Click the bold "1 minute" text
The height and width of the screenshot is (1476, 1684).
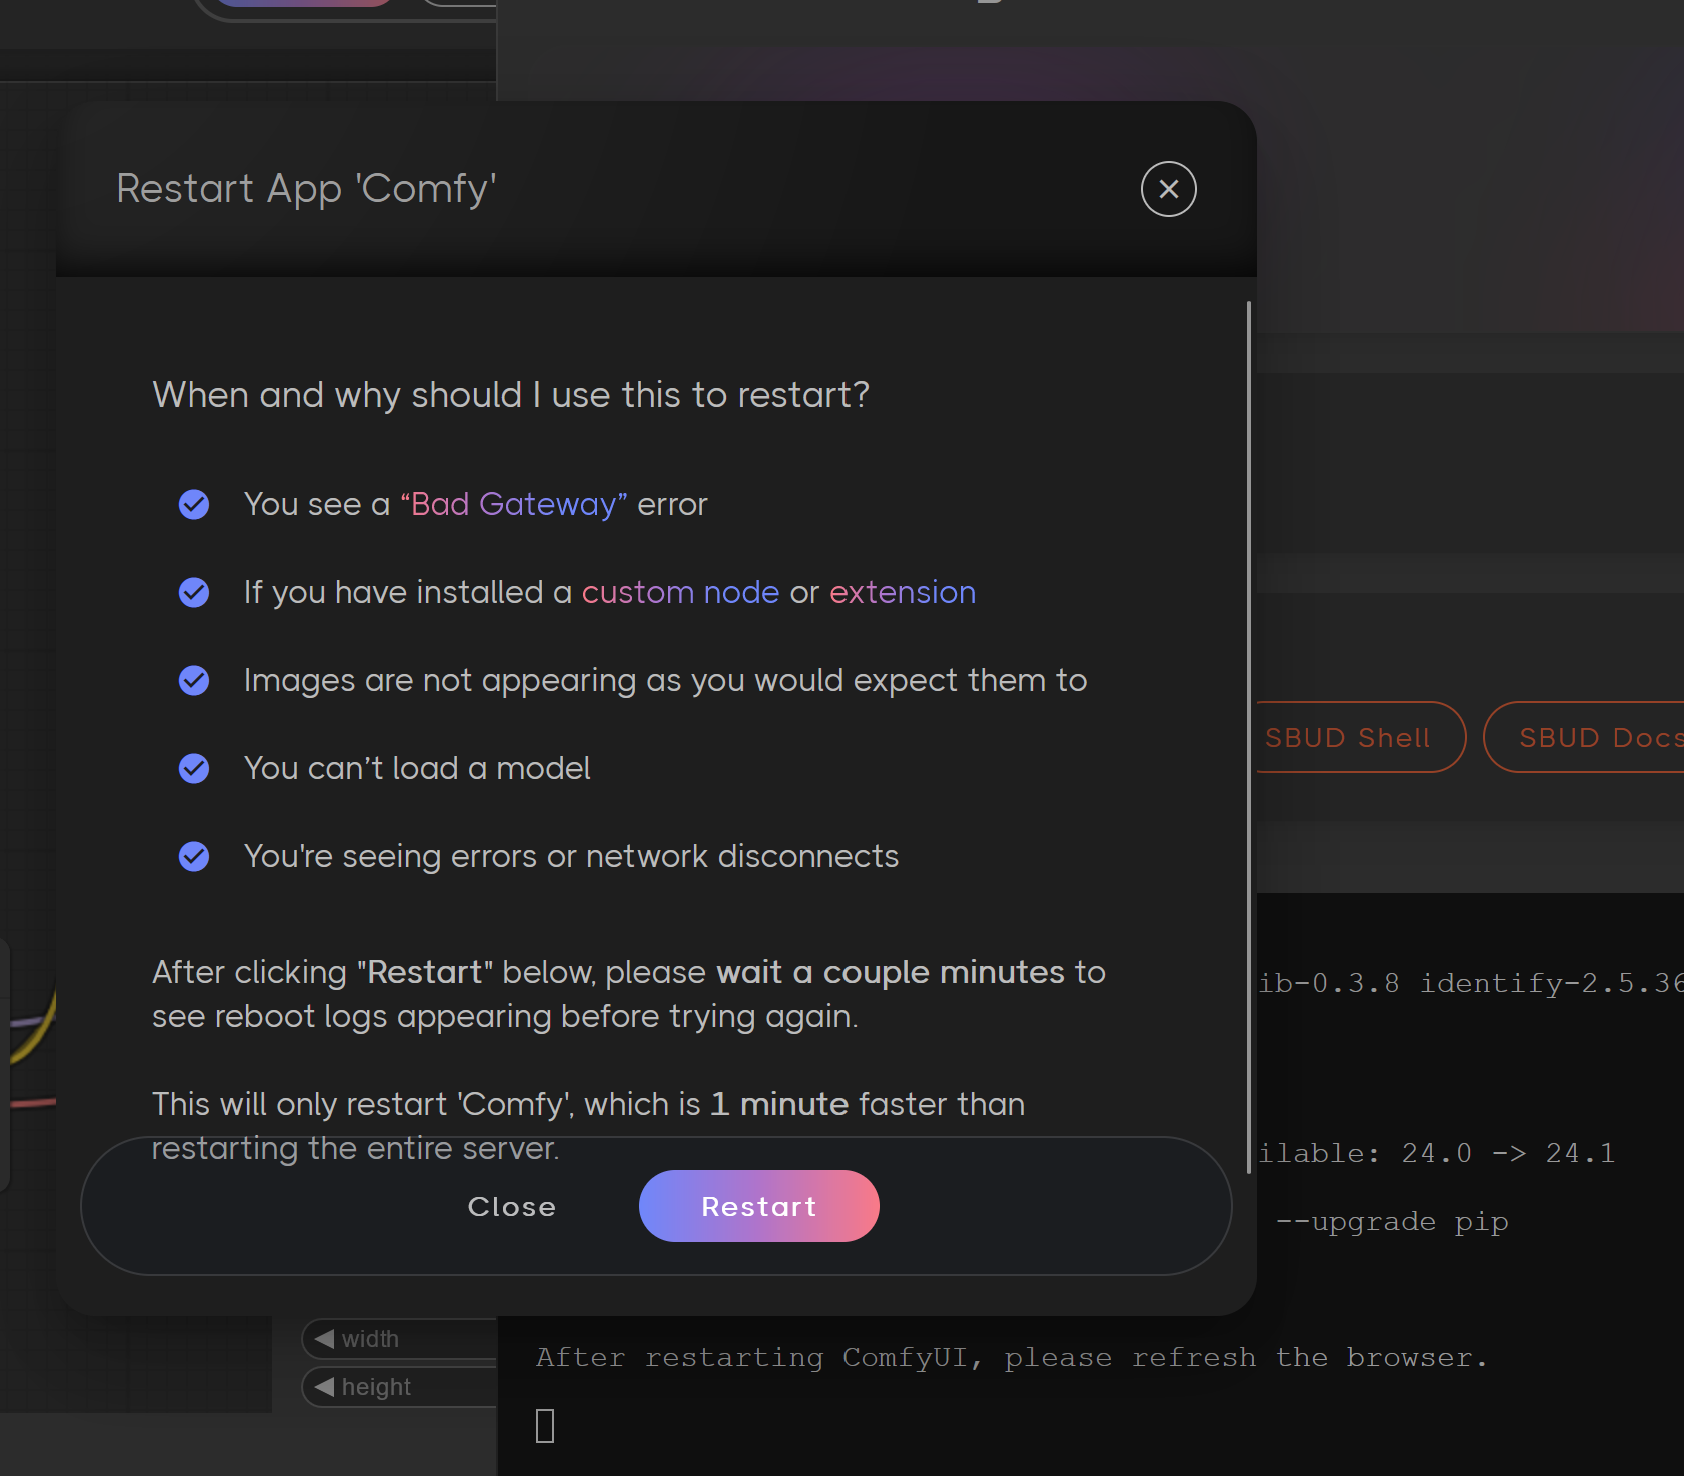[x=779, y=1104]
